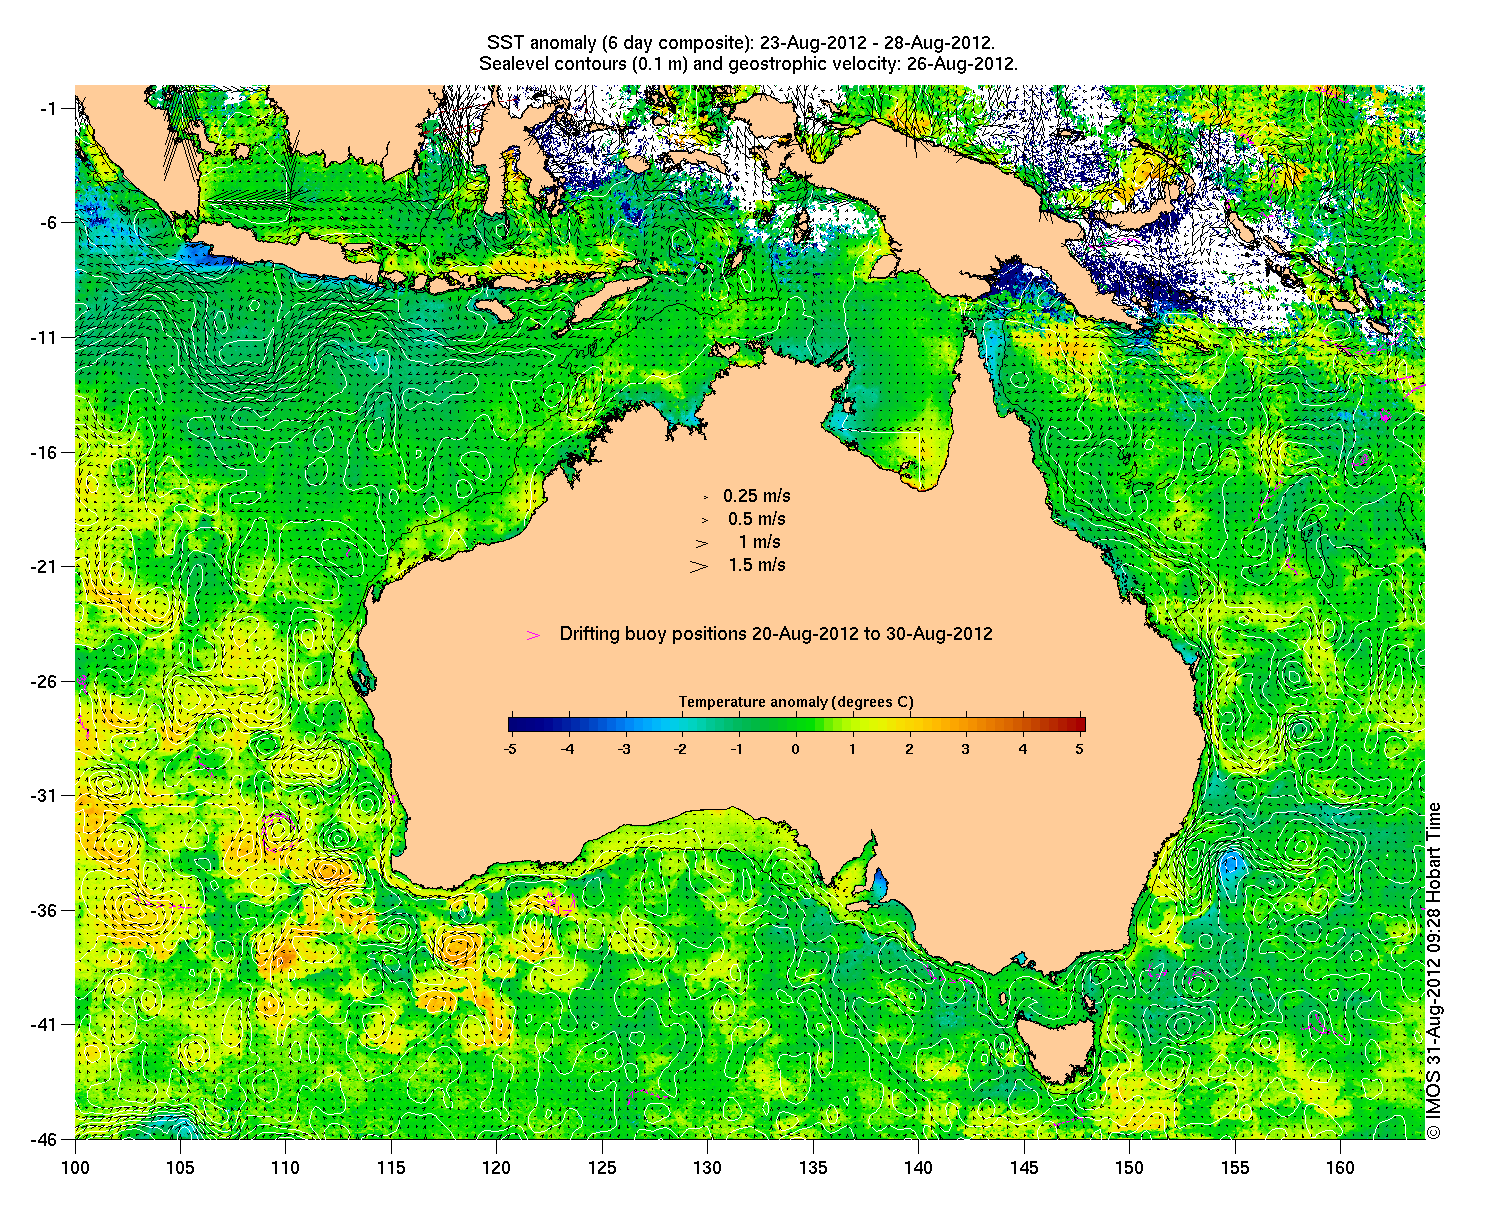This screenshot has height=1225, width=1500.
Task: Click the 100 longitude axis label
Action: click(75, 1168)
